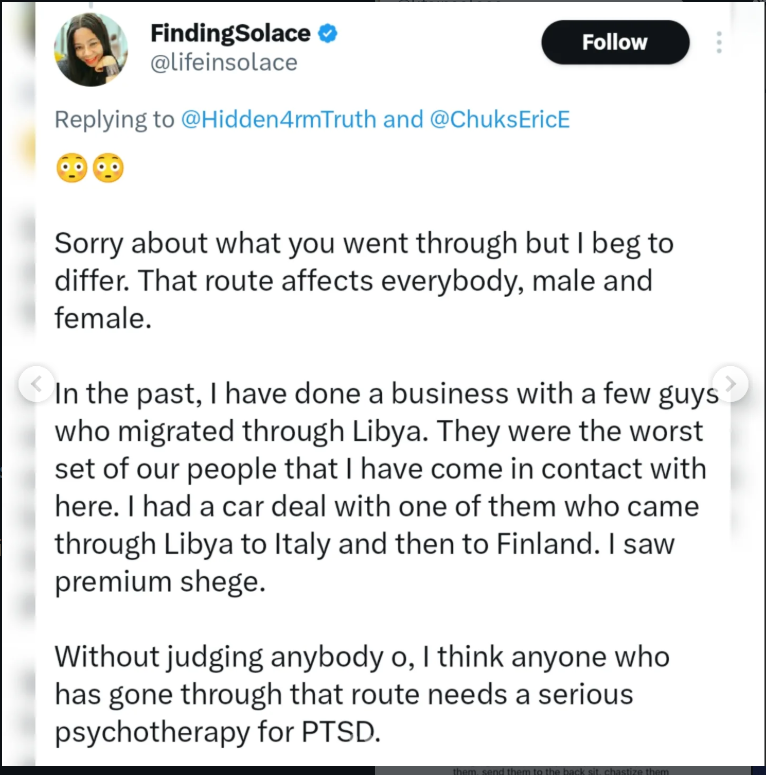The image size is (766, 775).
Task: Go to previous image with left arrow
Action: pos(36,383)
